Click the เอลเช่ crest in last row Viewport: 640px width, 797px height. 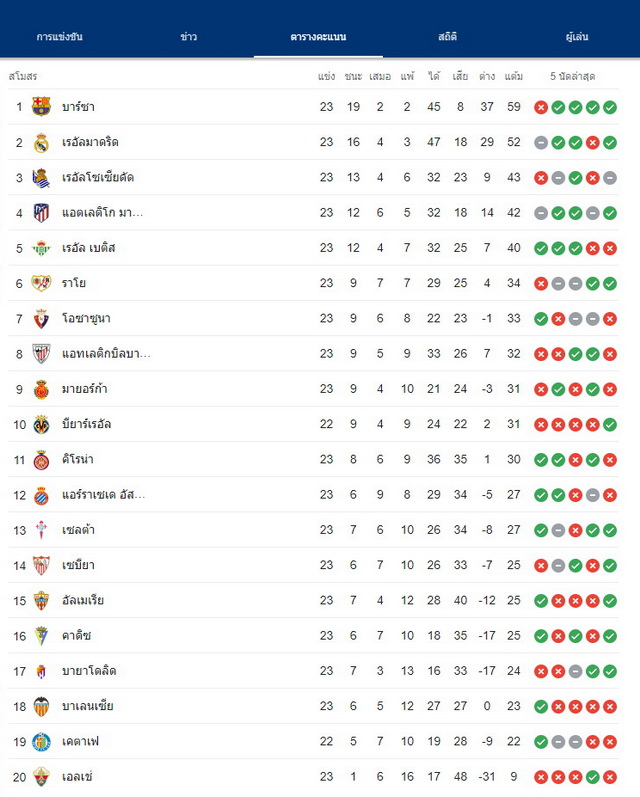tap(41, 777)
